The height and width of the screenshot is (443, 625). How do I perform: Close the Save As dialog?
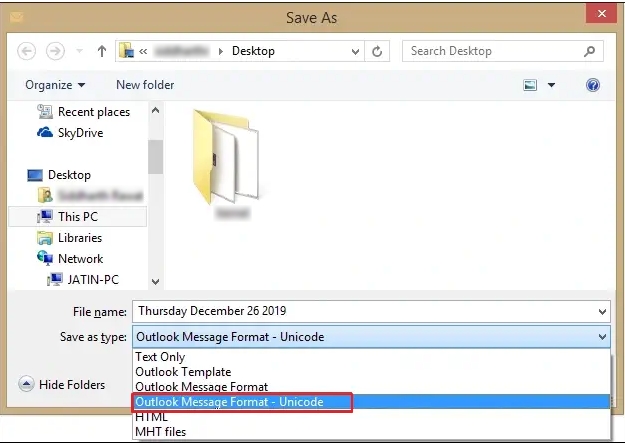(601, 14)
